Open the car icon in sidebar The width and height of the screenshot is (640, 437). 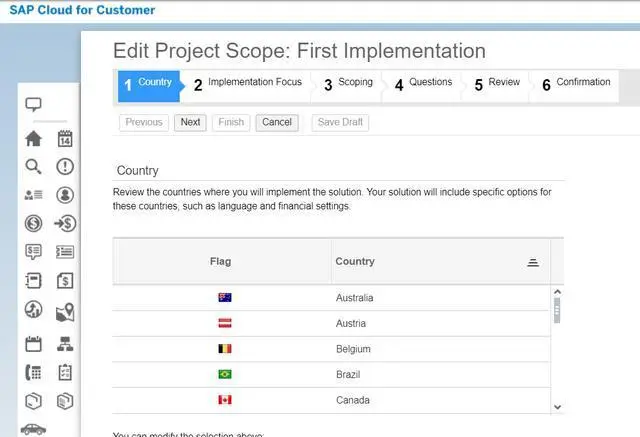pos(33,429)
